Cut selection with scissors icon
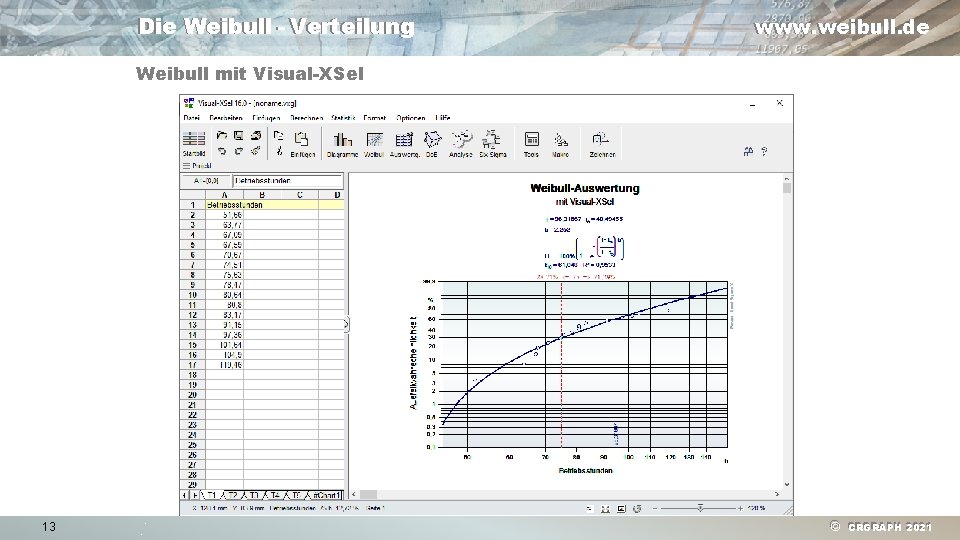The width and height of the screenshot is (960, 540). click(279, 151)
